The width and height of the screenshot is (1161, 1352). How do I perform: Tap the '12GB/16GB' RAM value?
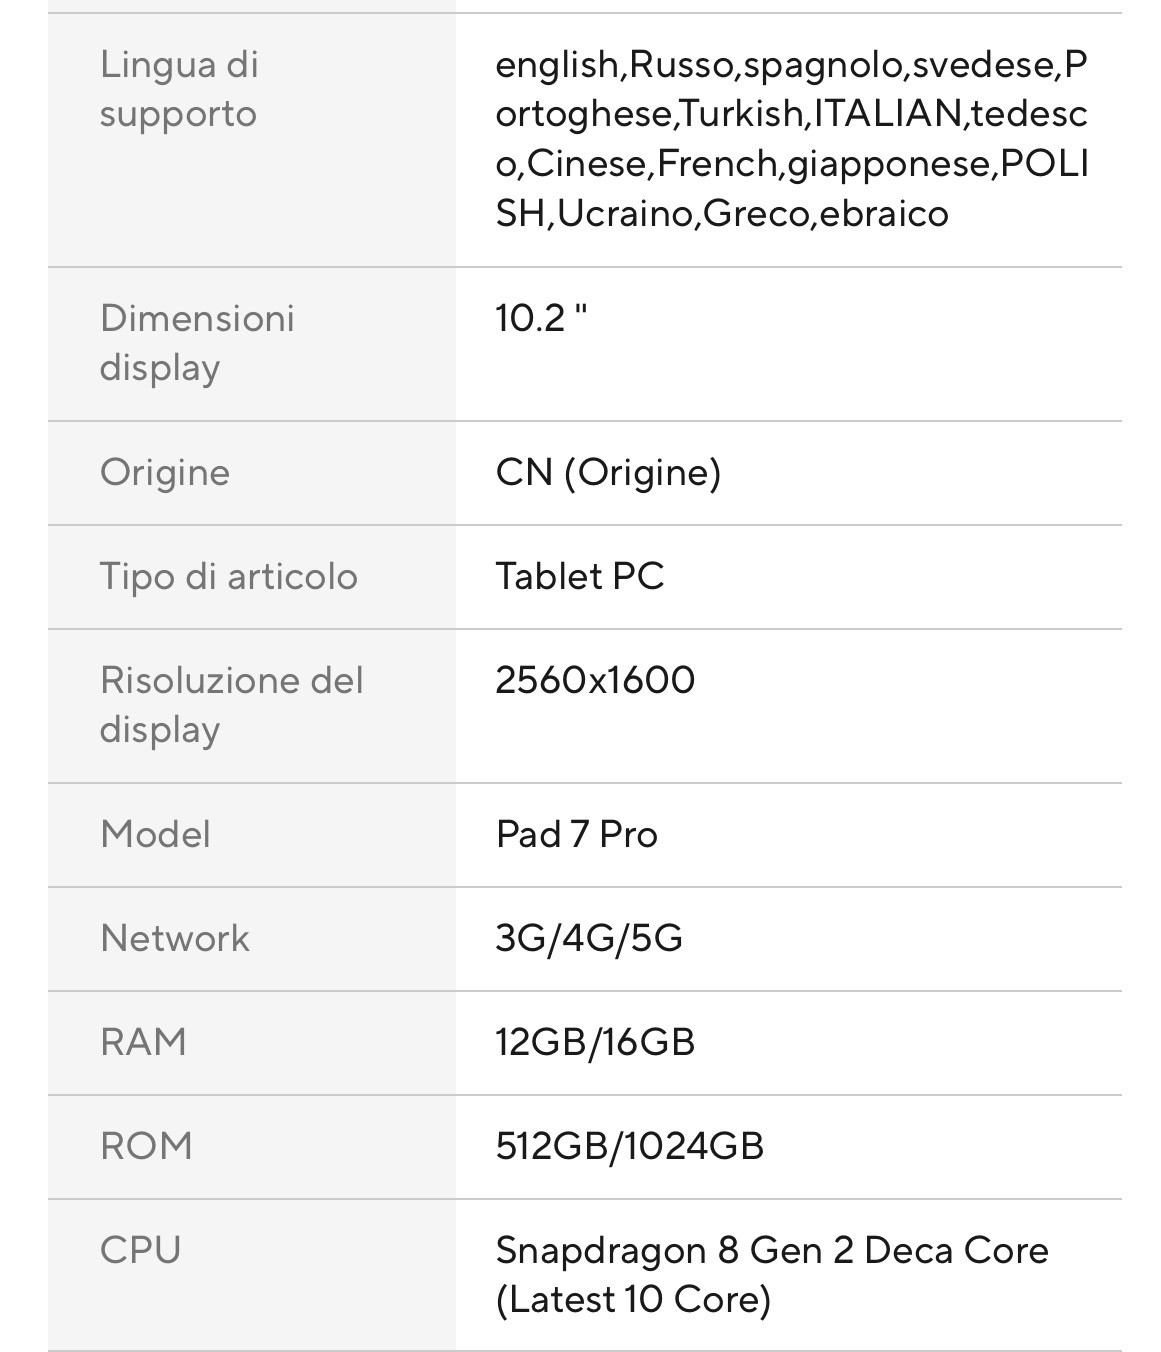tap(595, 1042)
